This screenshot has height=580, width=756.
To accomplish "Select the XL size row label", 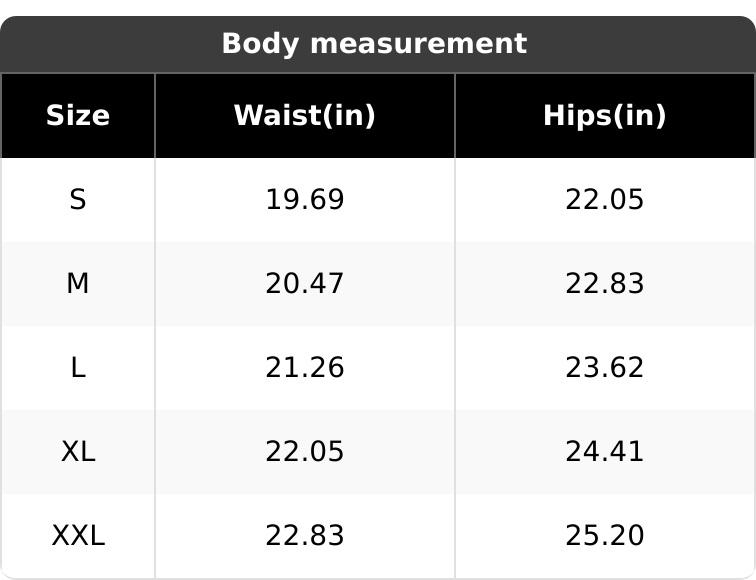I will [x=78, y=452].
